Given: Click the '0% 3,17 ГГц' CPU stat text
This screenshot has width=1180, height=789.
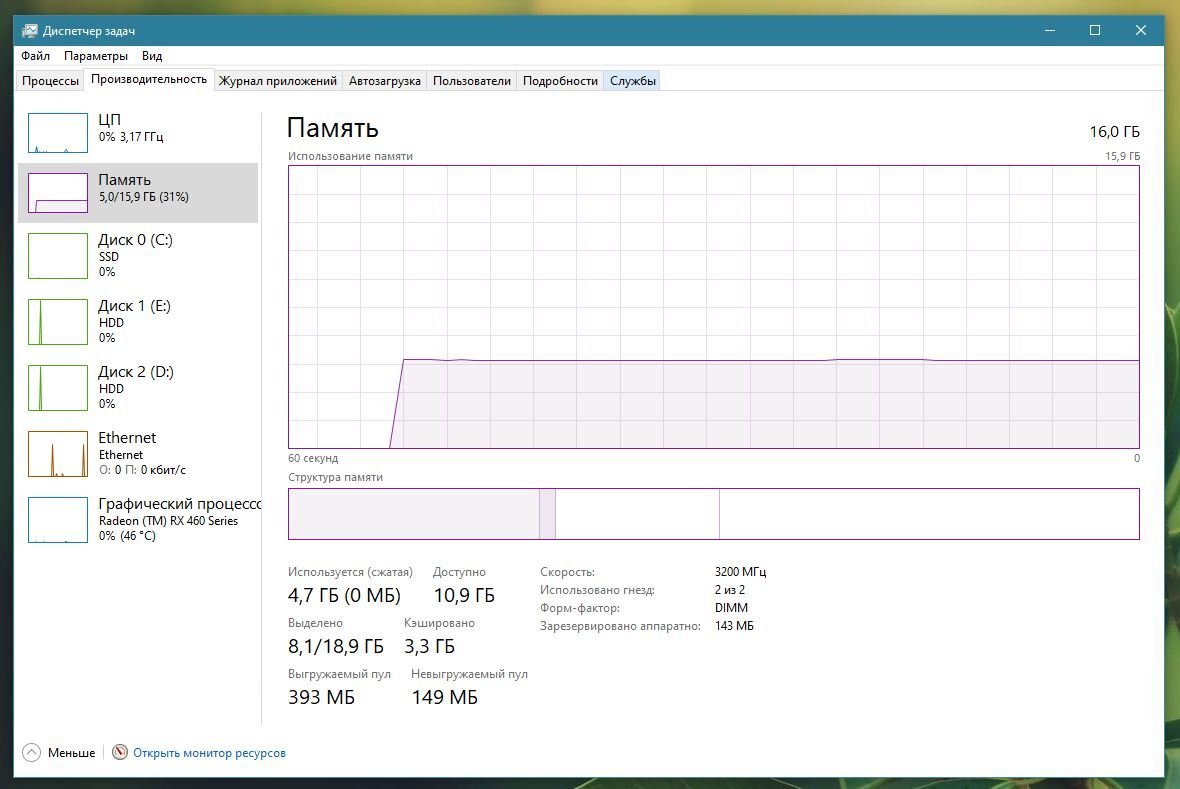Looking at the screenshot, I should coord(131,137).
